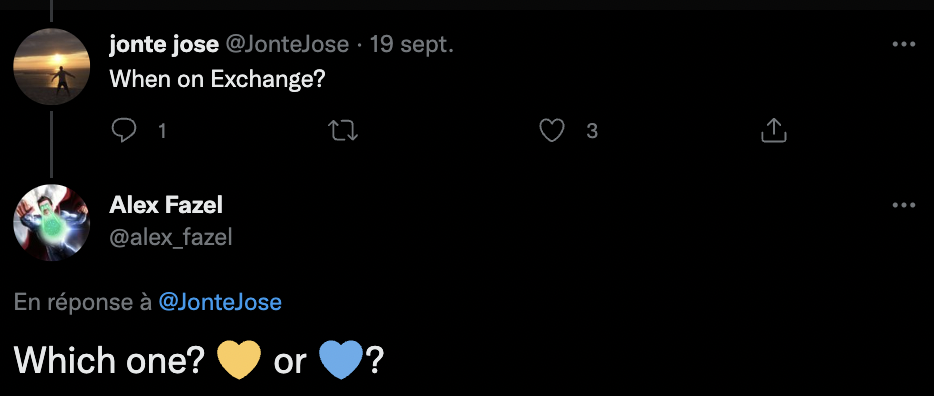Open more options on jonte jose's tweet
934x396 pixels.
point(904,44)
